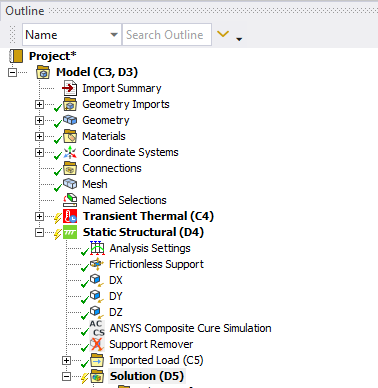Click the Solution (D5) folder icon
The width and height of the screenshot is (378, 388).
pyautogui.click(x=97, y=376)
